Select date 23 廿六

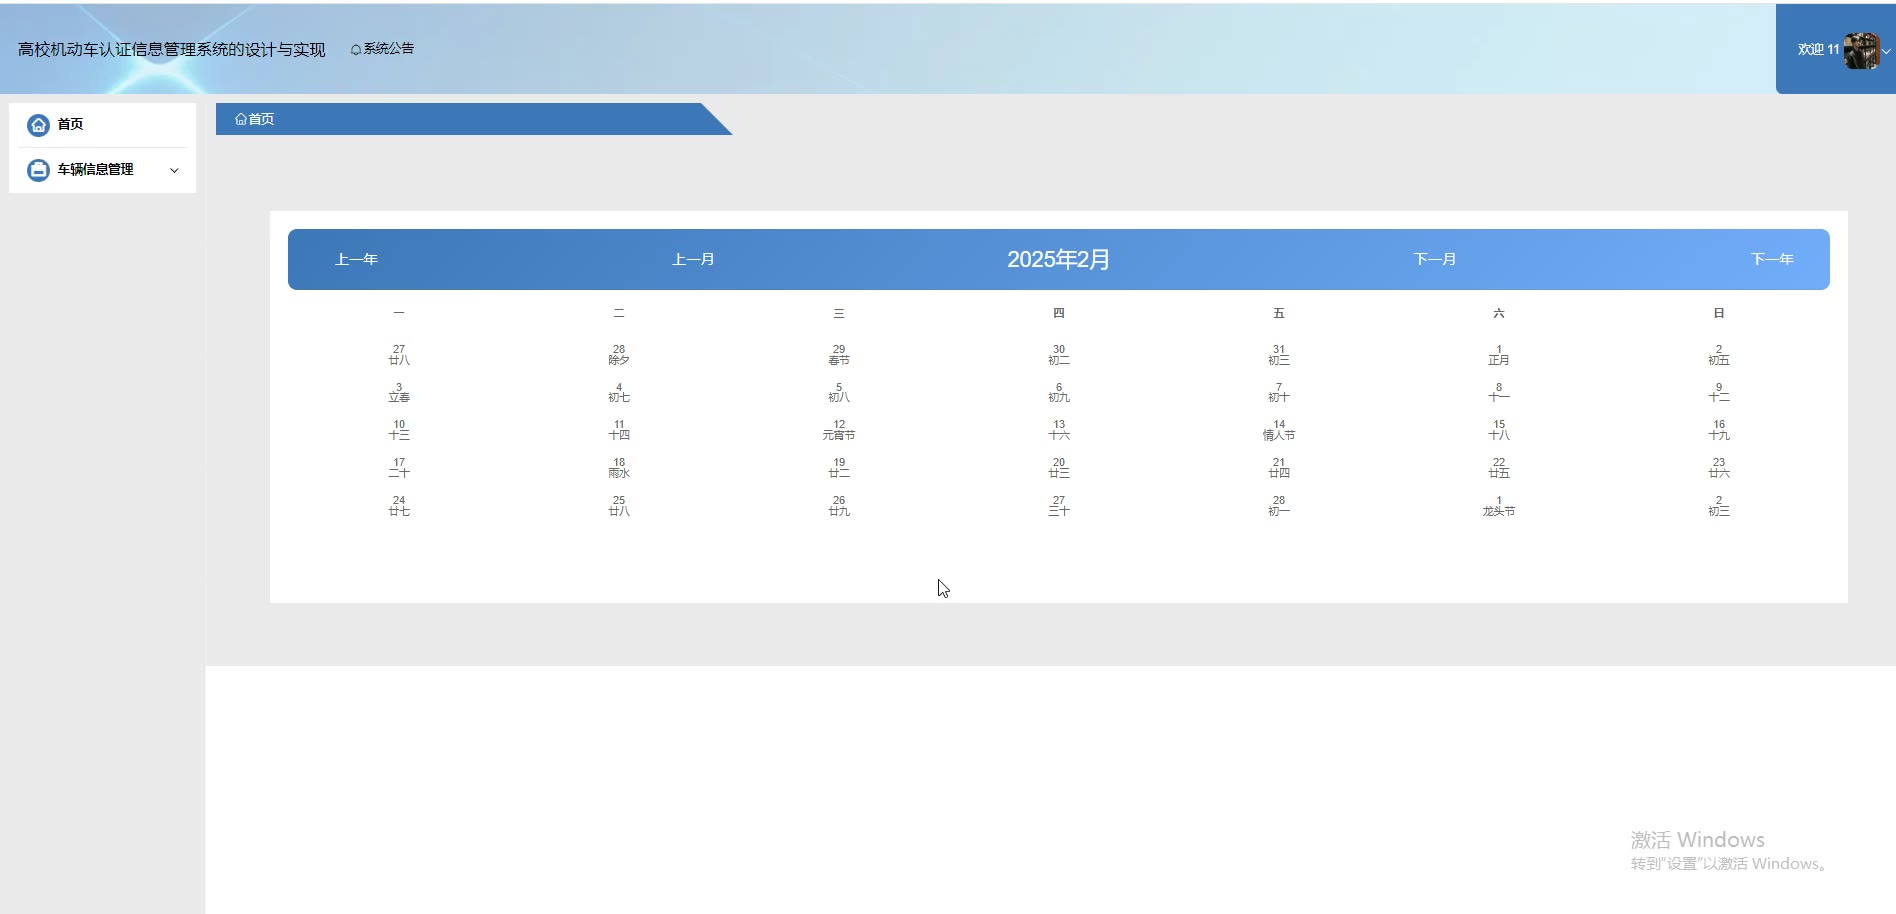coord(1719,468)
